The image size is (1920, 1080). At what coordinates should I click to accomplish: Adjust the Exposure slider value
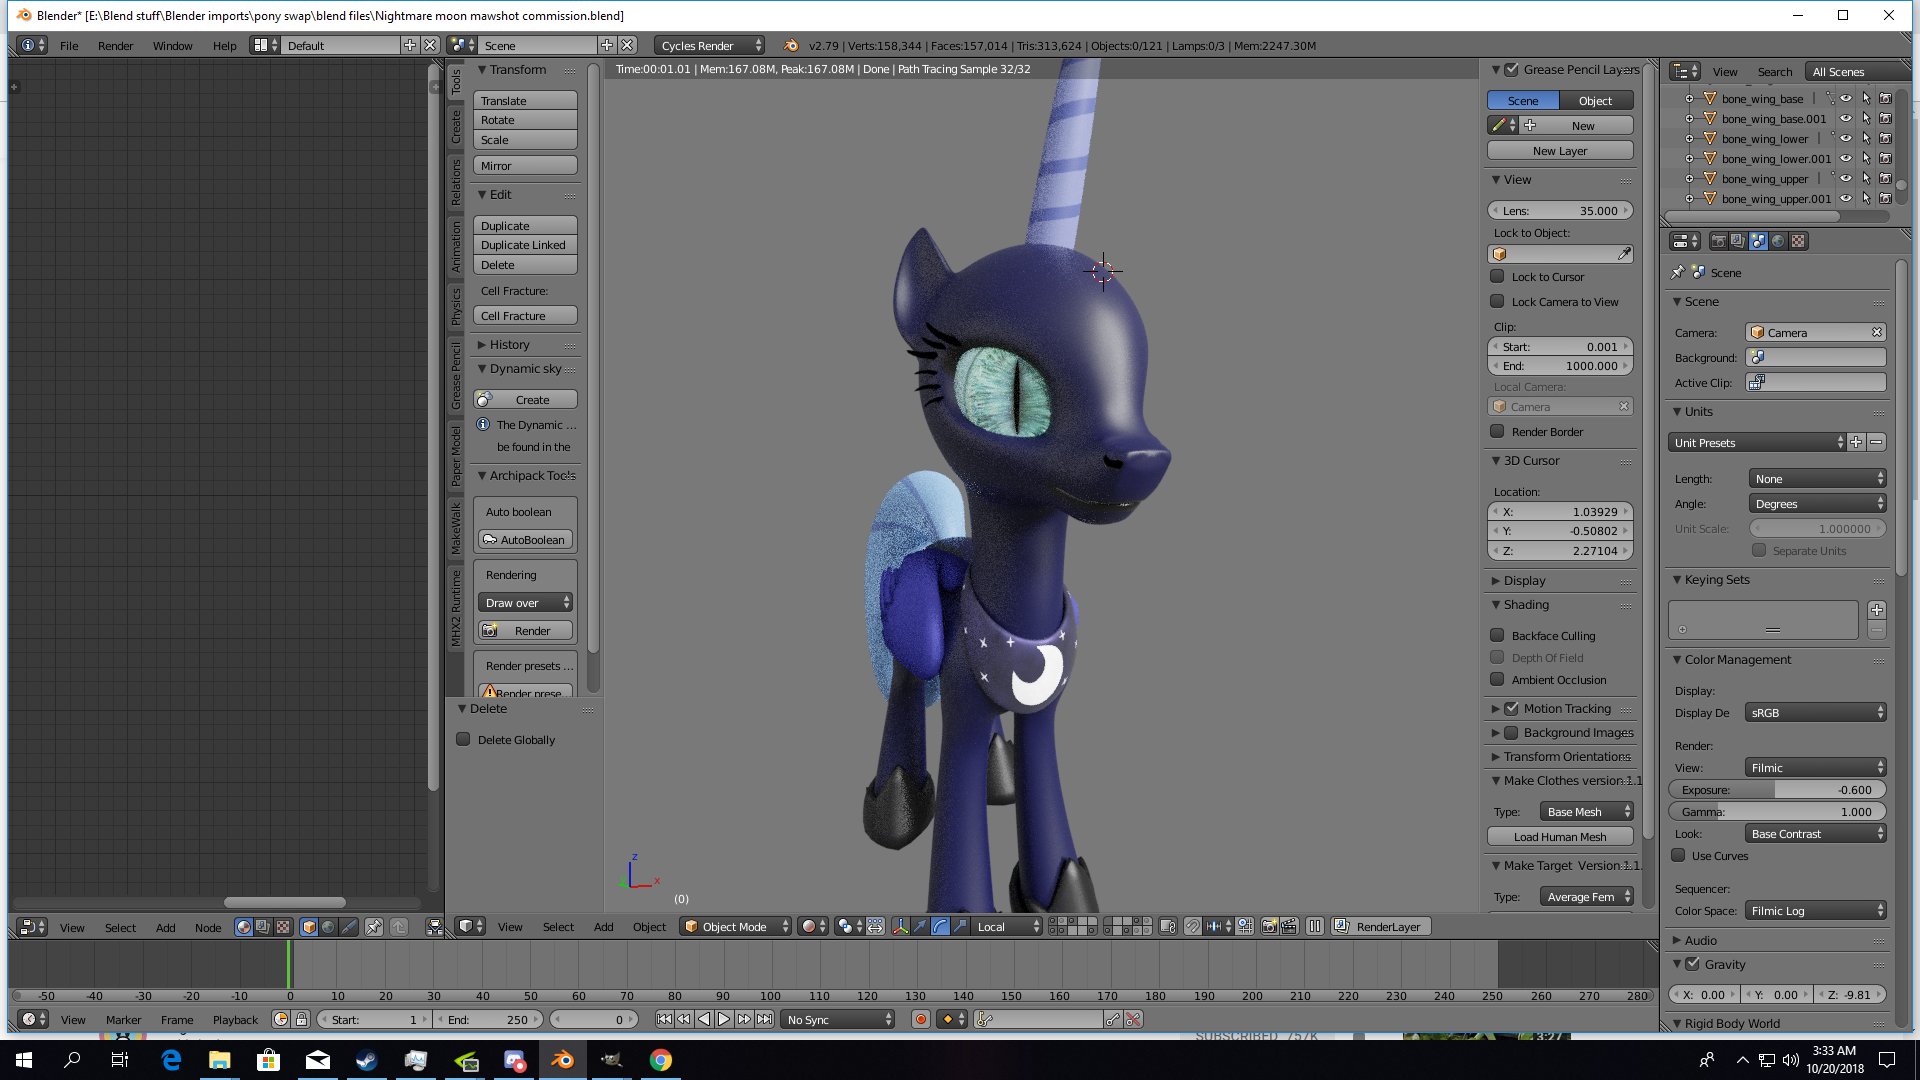tap(1776, 789)
